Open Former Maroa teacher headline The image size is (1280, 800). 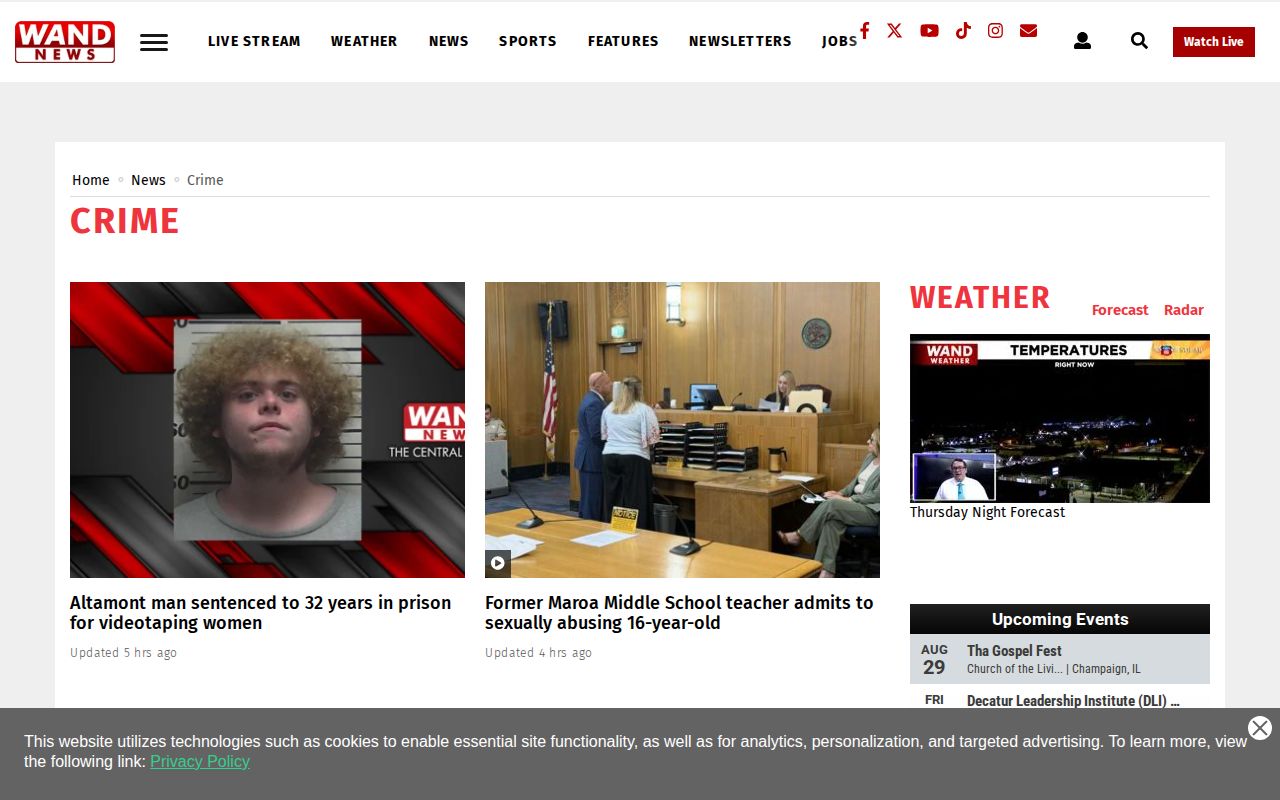point(679,613)
